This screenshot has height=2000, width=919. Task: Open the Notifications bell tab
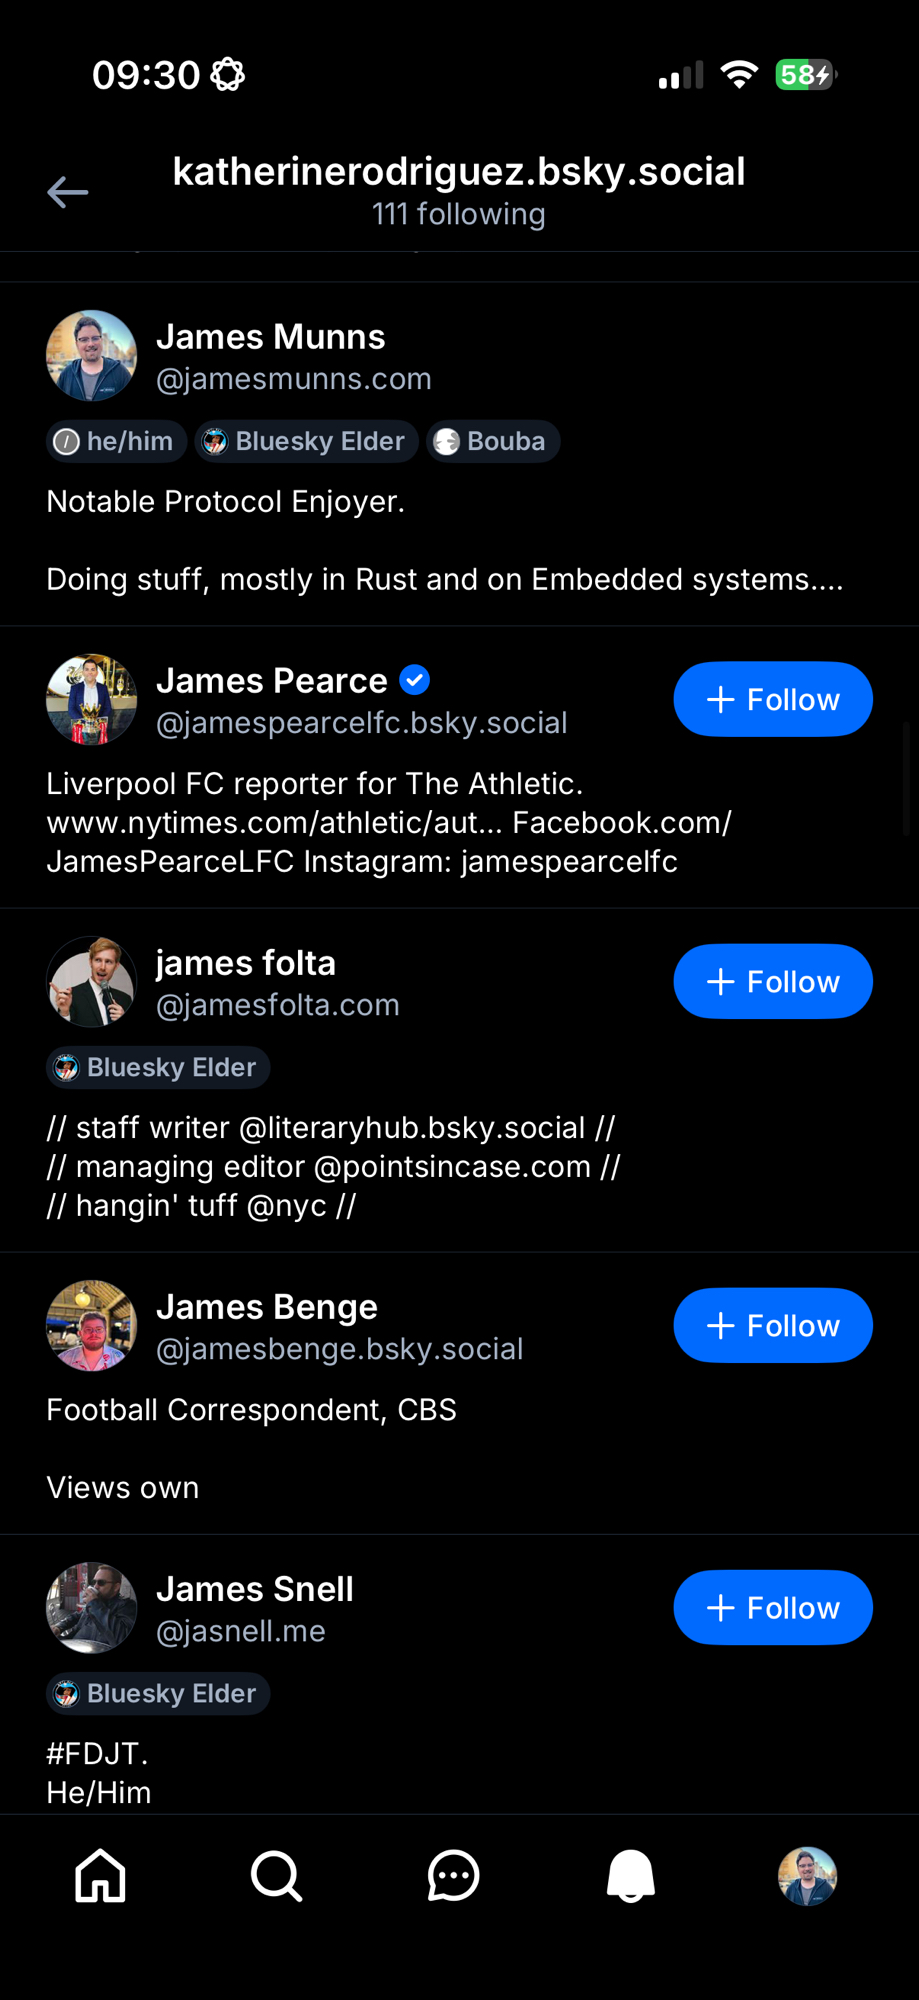click(x=631, y=1875)
